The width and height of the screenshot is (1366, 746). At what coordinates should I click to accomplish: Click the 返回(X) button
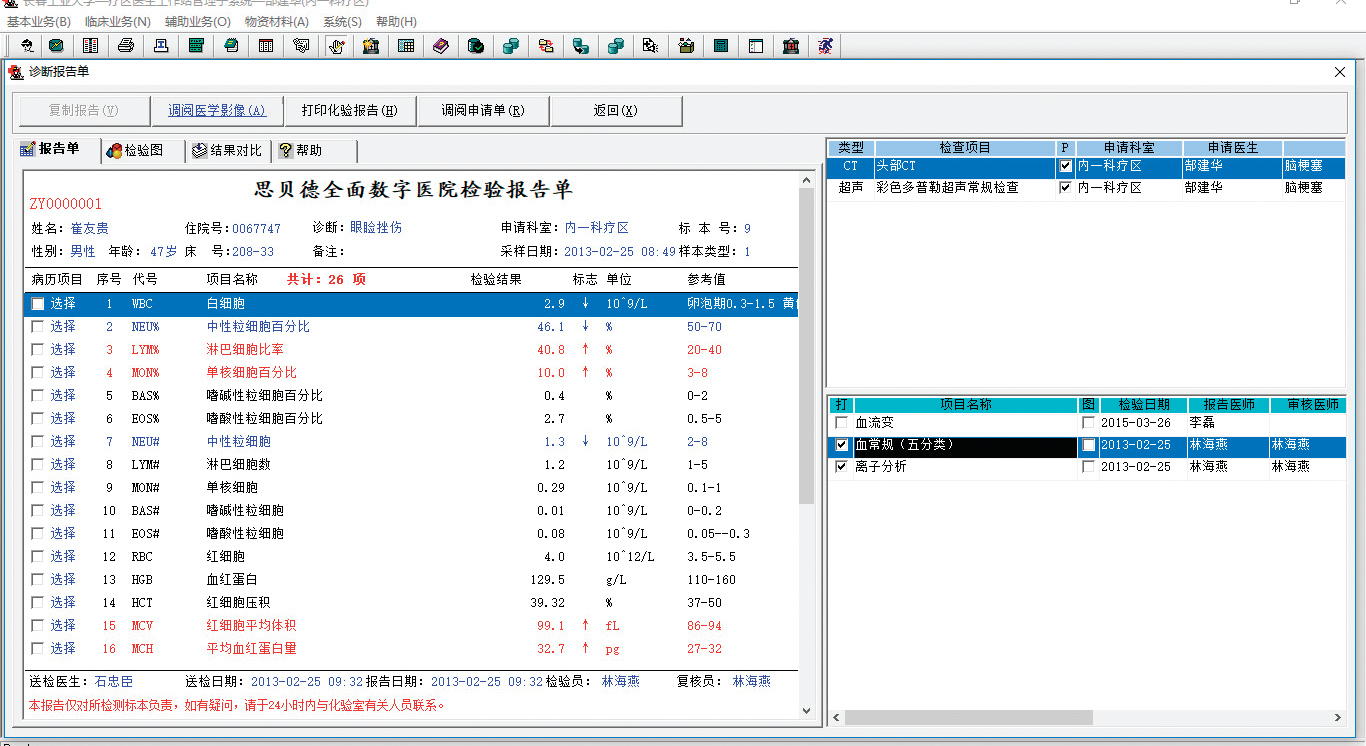click(x=615, y=111)
